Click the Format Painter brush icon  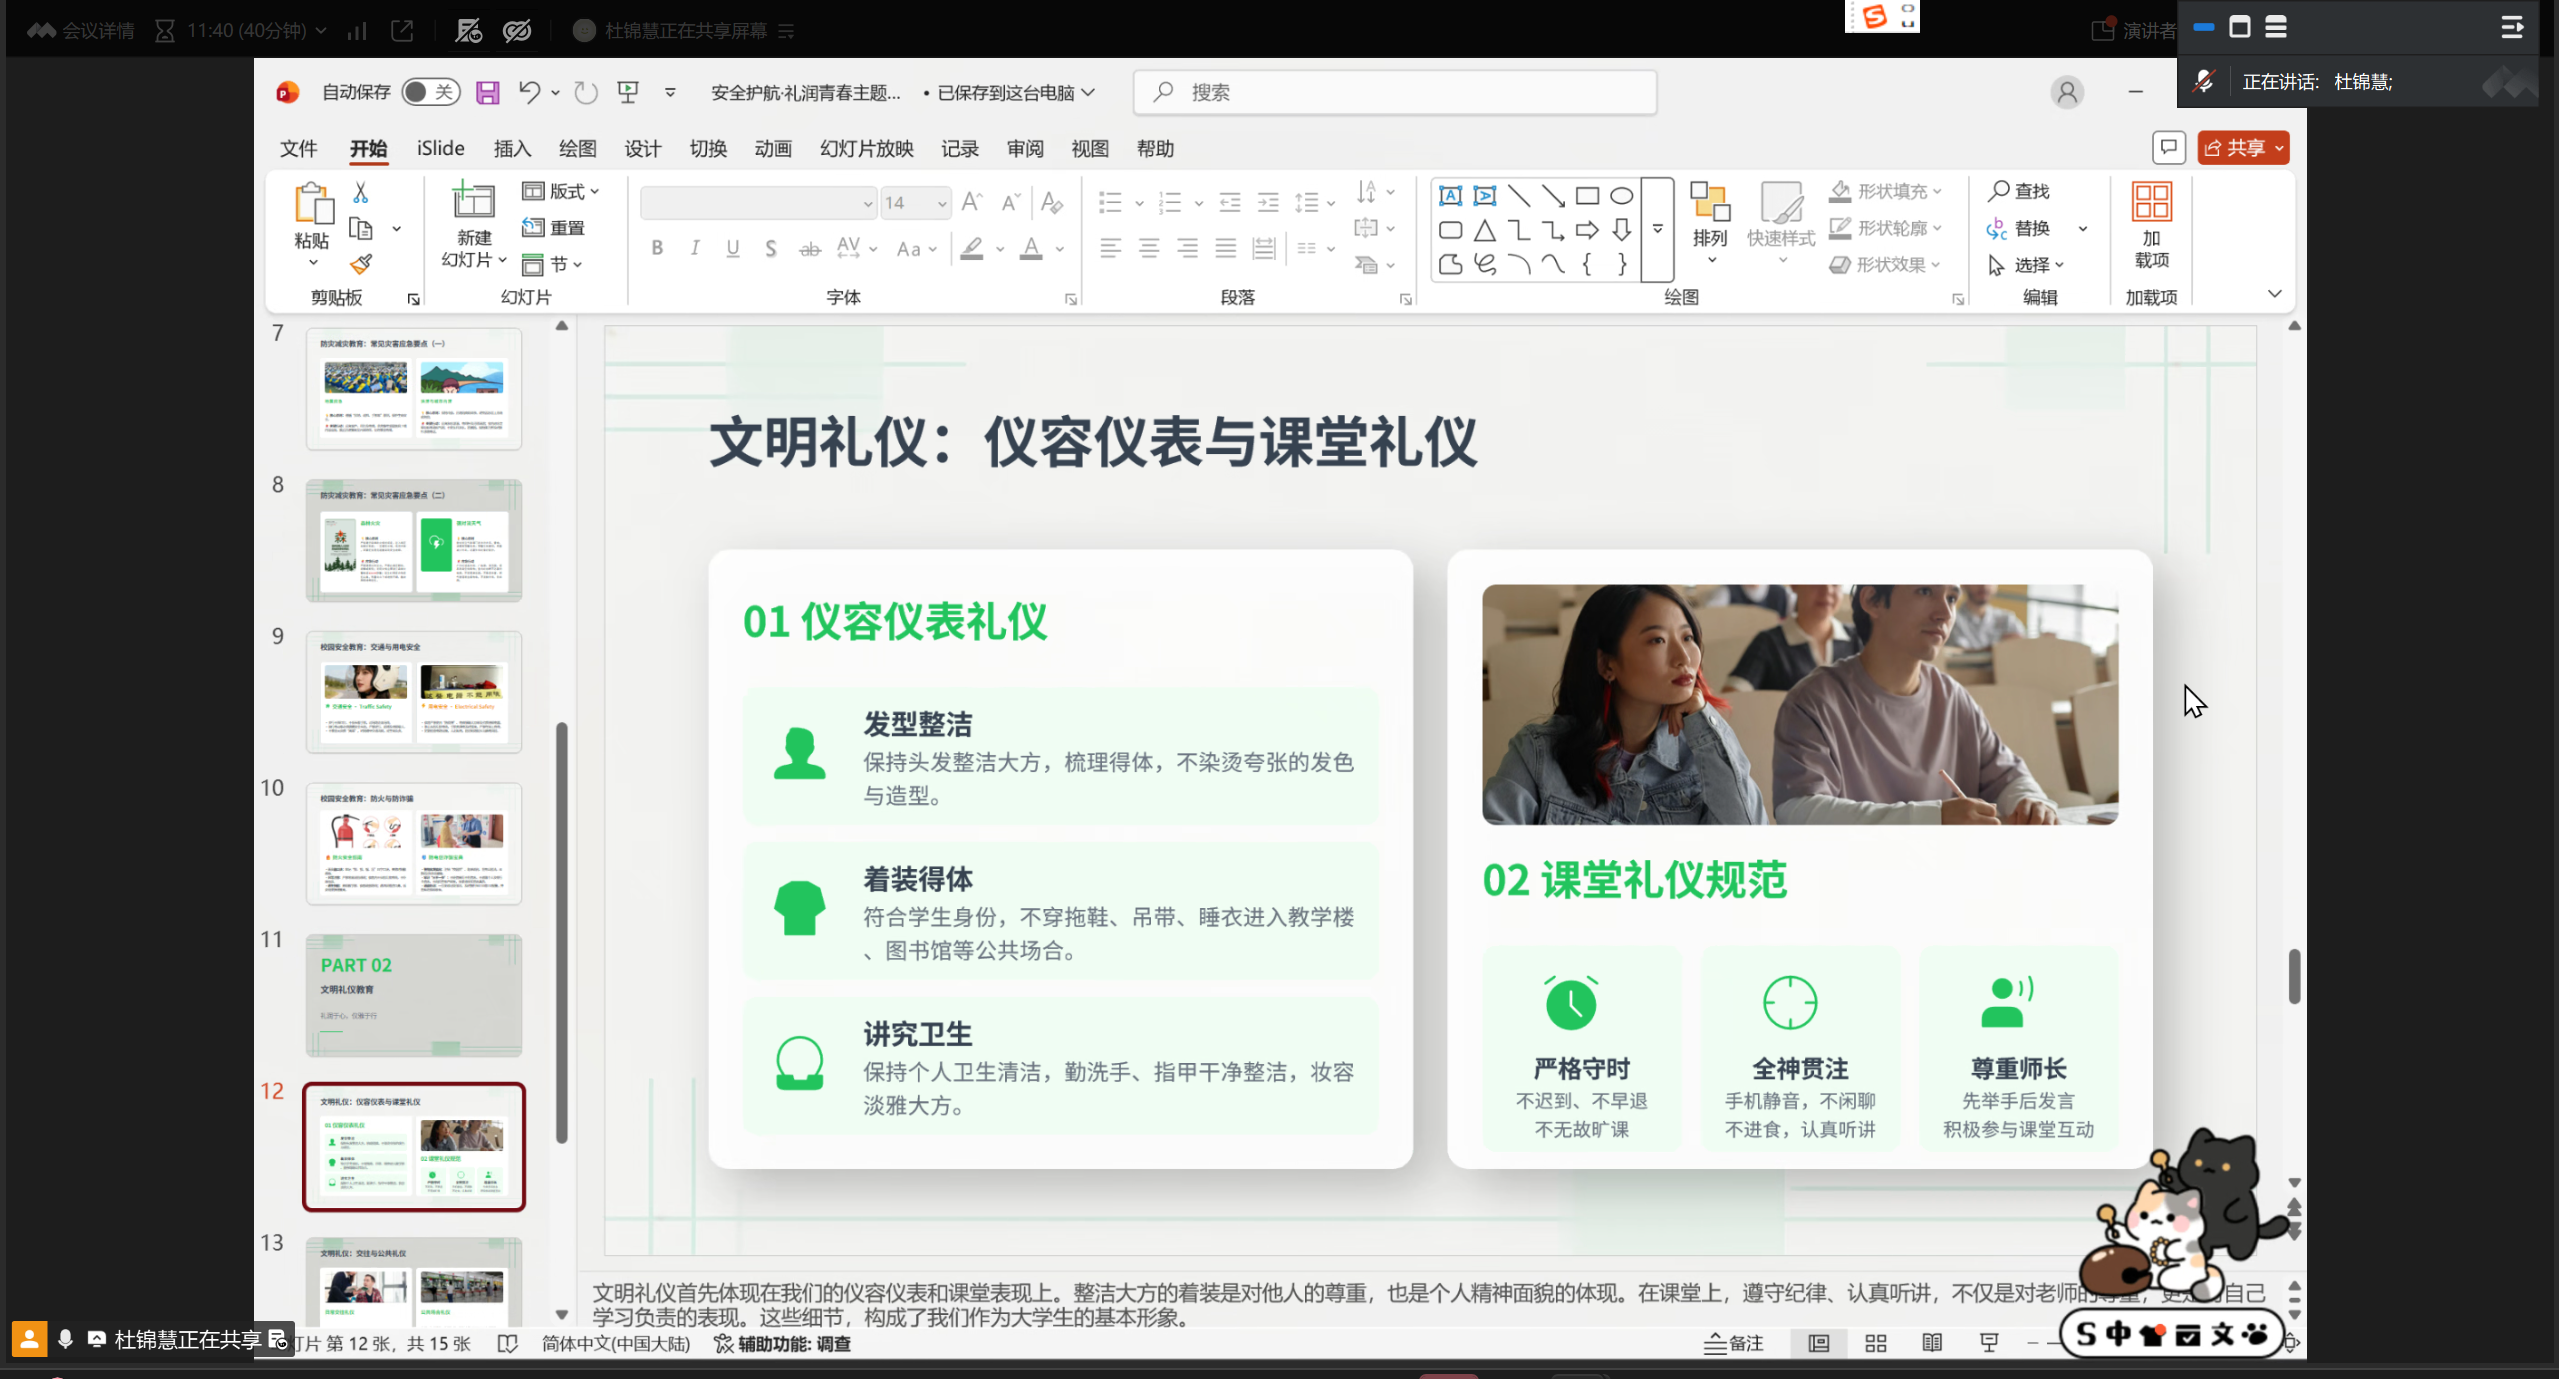(x=361, y=265)
